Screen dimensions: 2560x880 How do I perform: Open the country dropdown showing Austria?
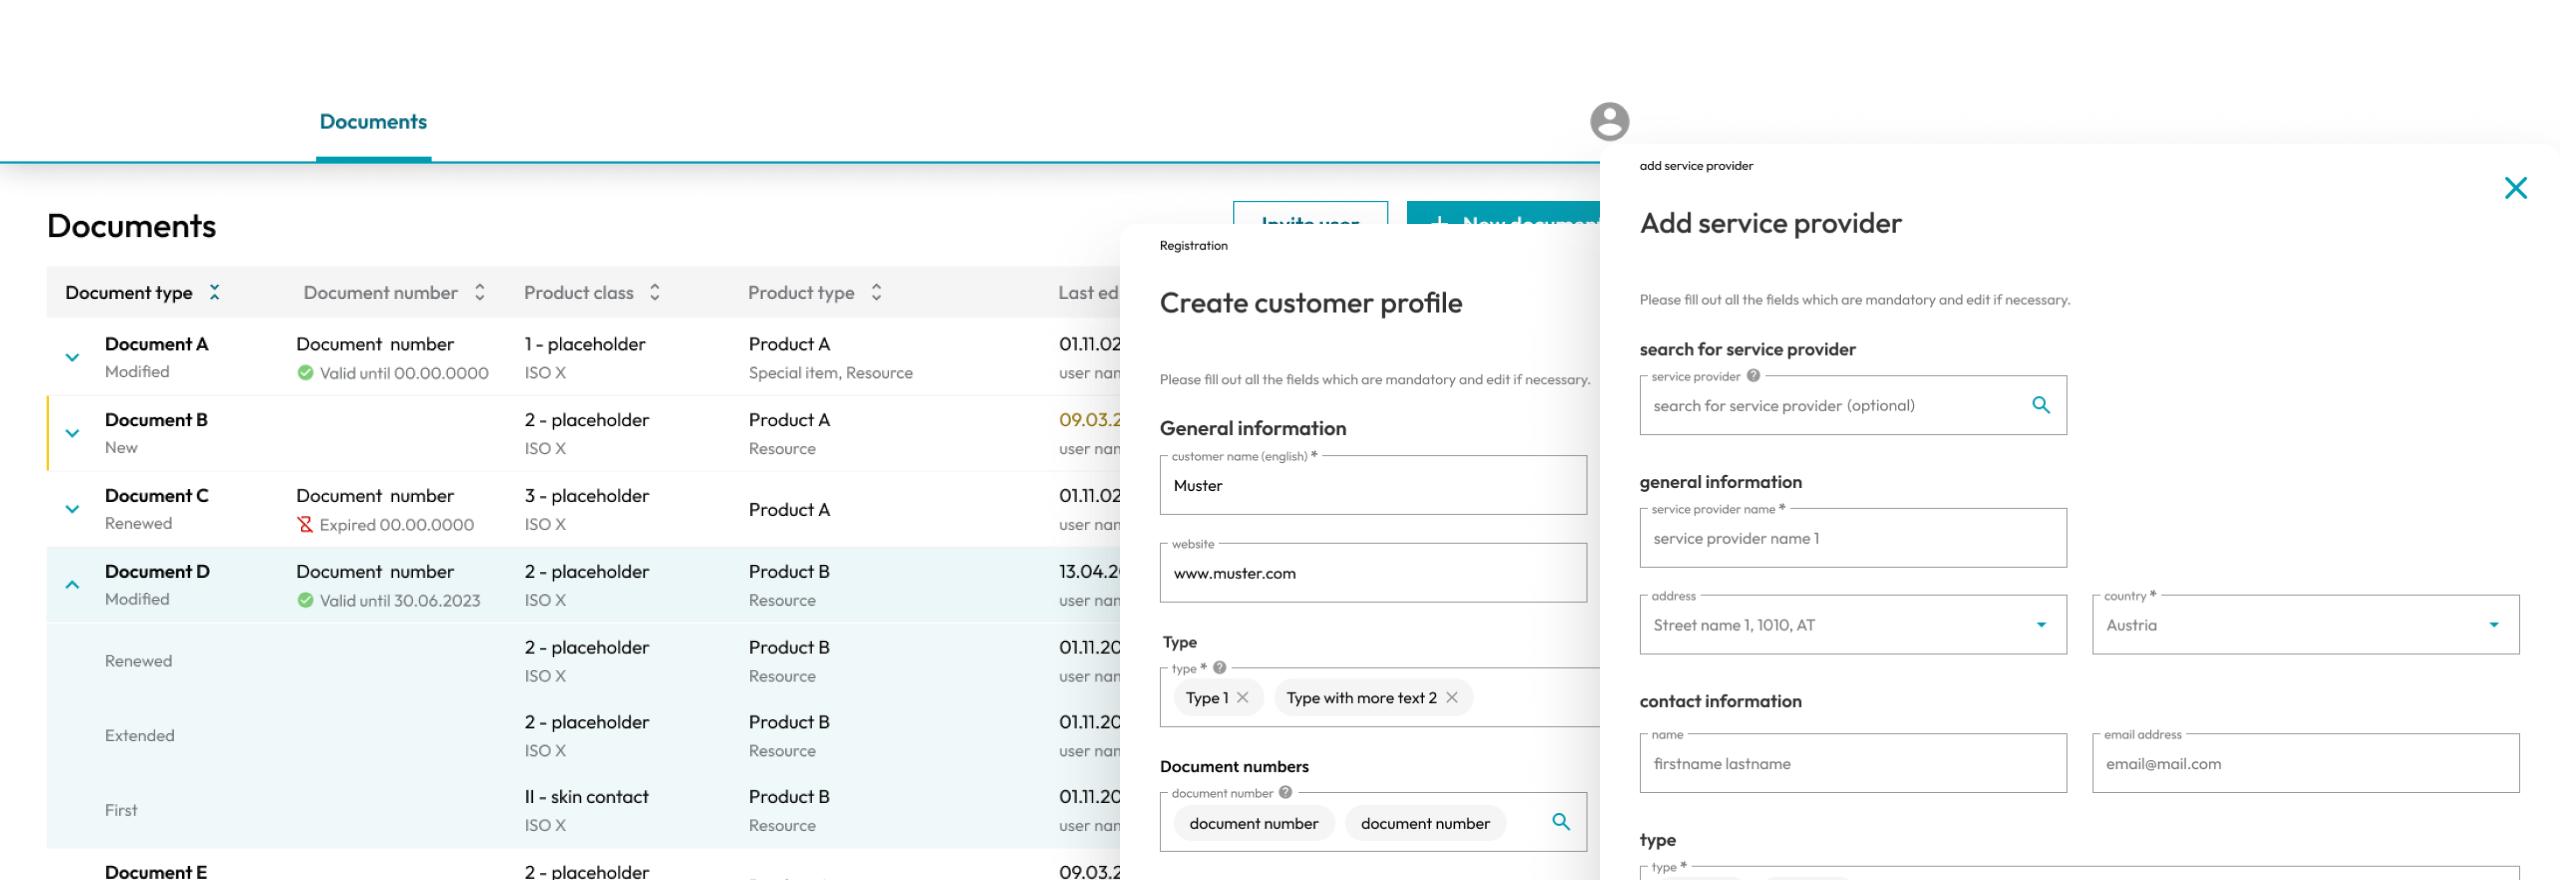[2493, 625]
